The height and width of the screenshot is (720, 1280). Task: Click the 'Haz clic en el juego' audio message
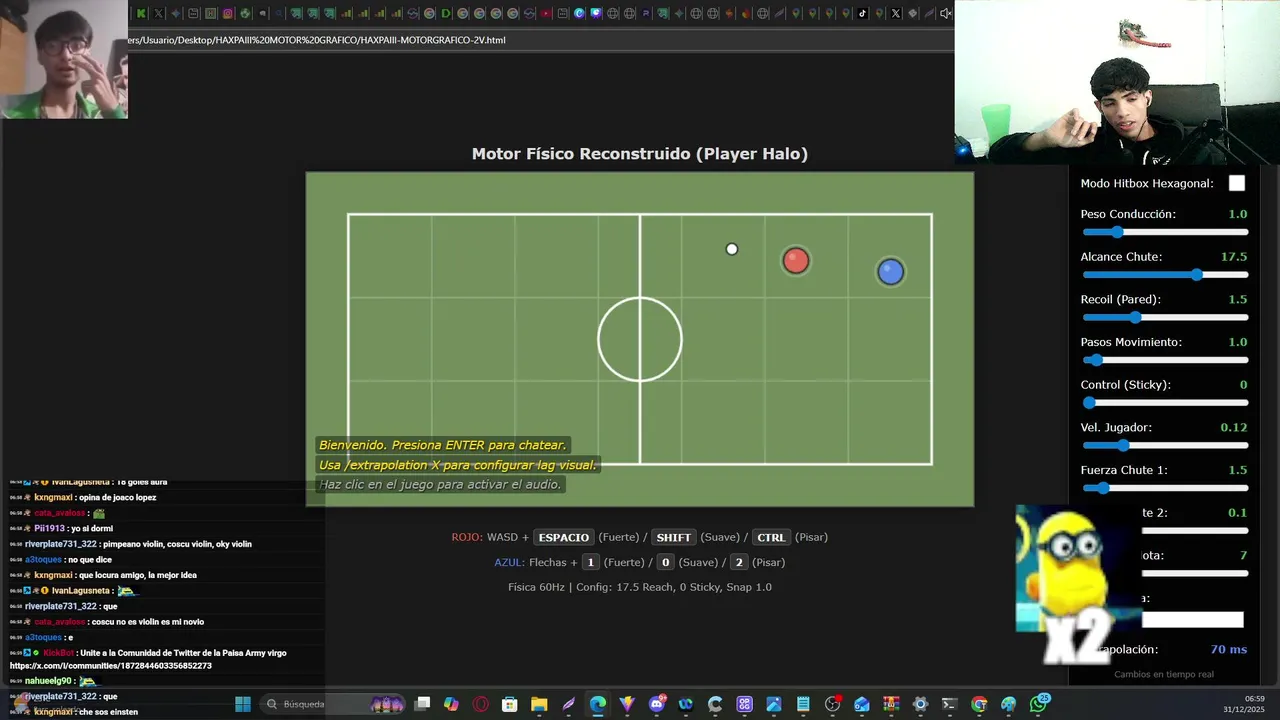coord(441,484)
